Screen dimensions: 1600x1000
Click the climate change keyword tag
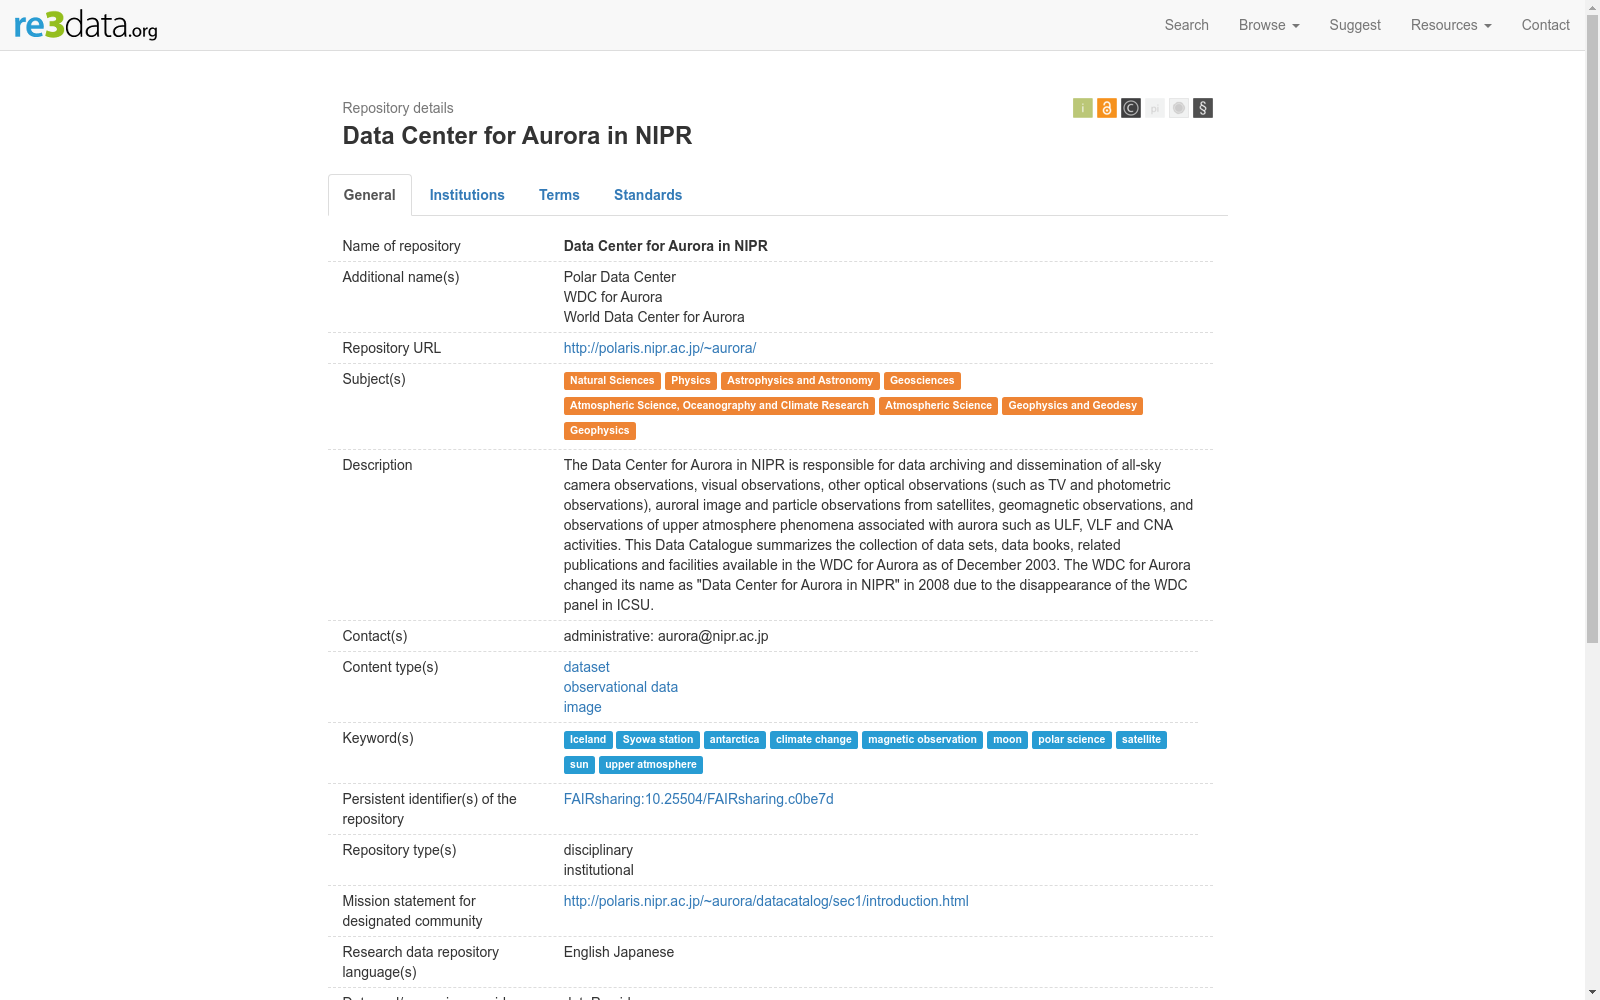(814, 740)
